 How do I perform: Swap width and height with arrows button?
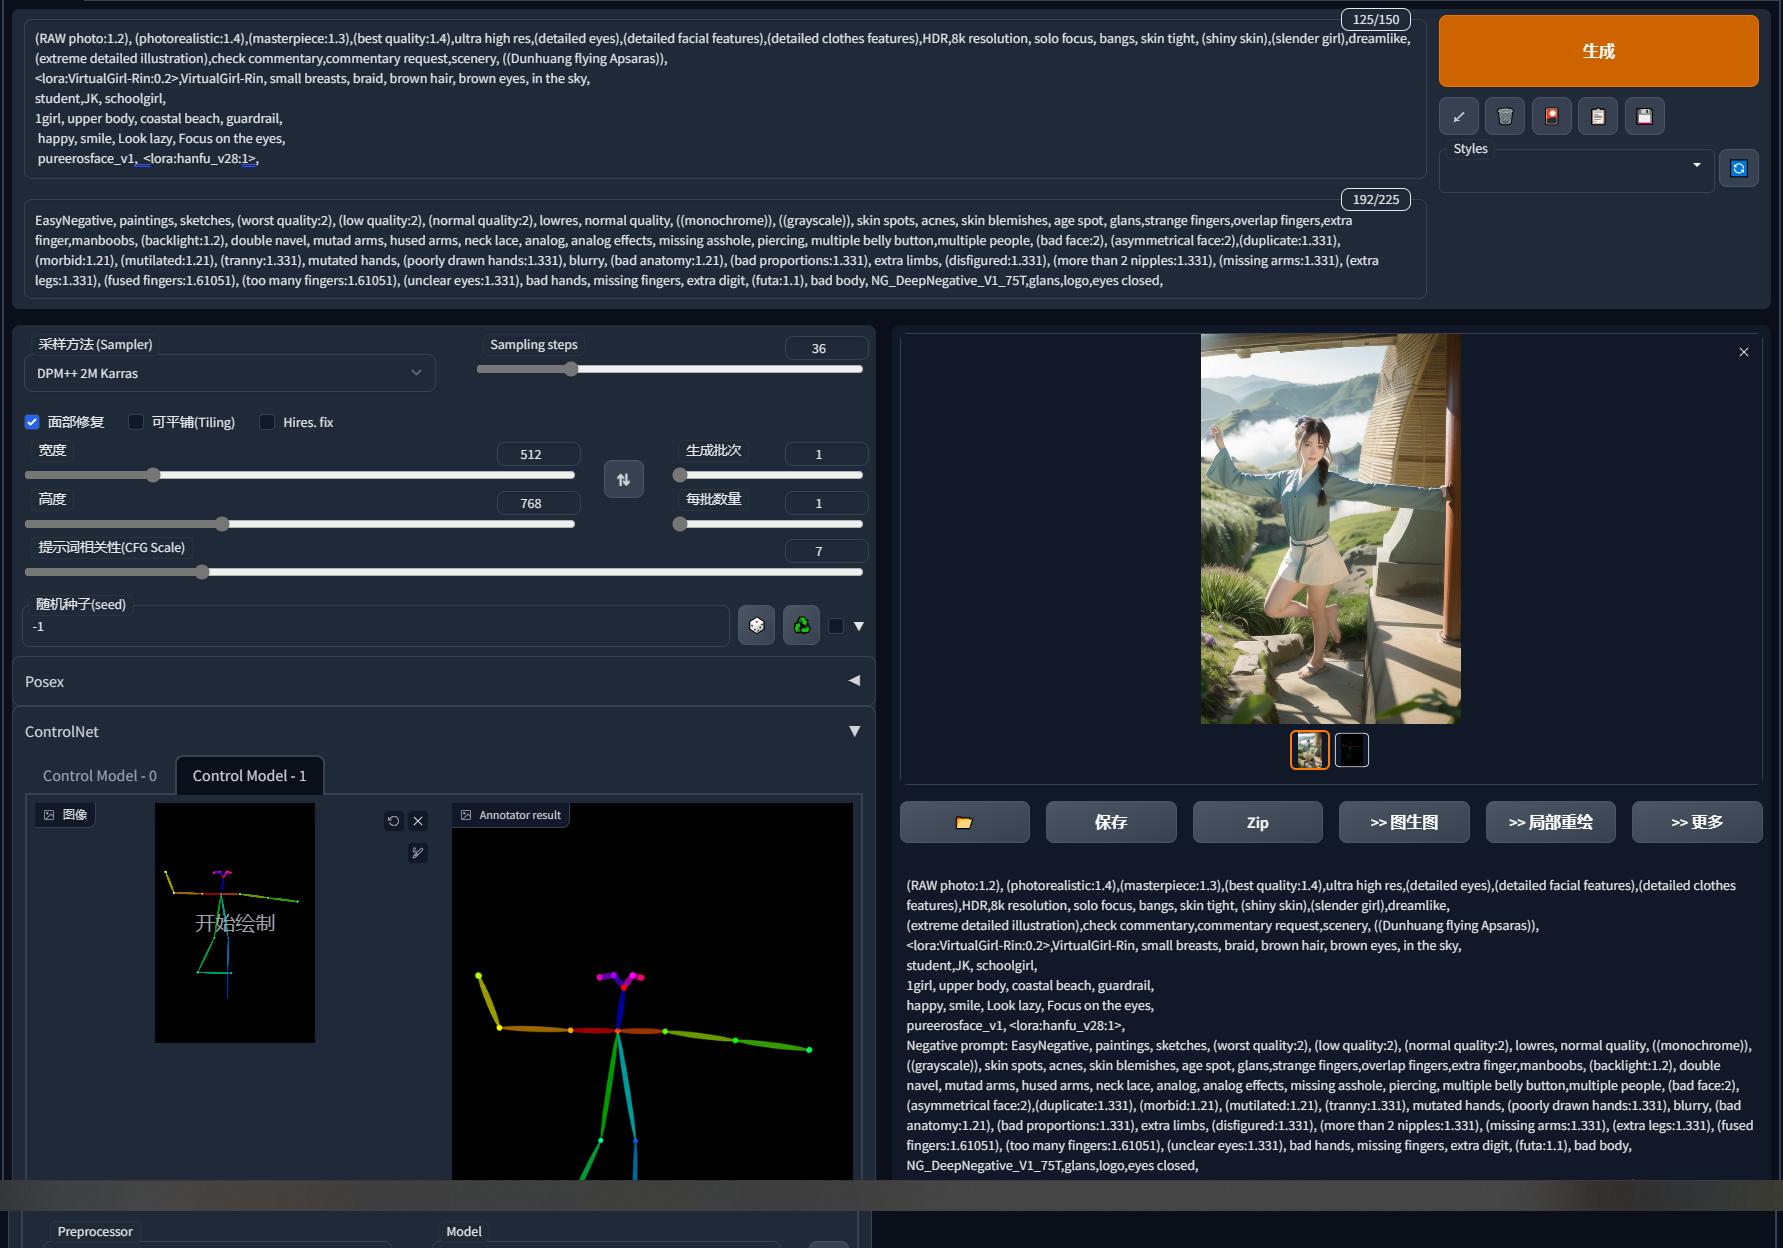(623, 479)
